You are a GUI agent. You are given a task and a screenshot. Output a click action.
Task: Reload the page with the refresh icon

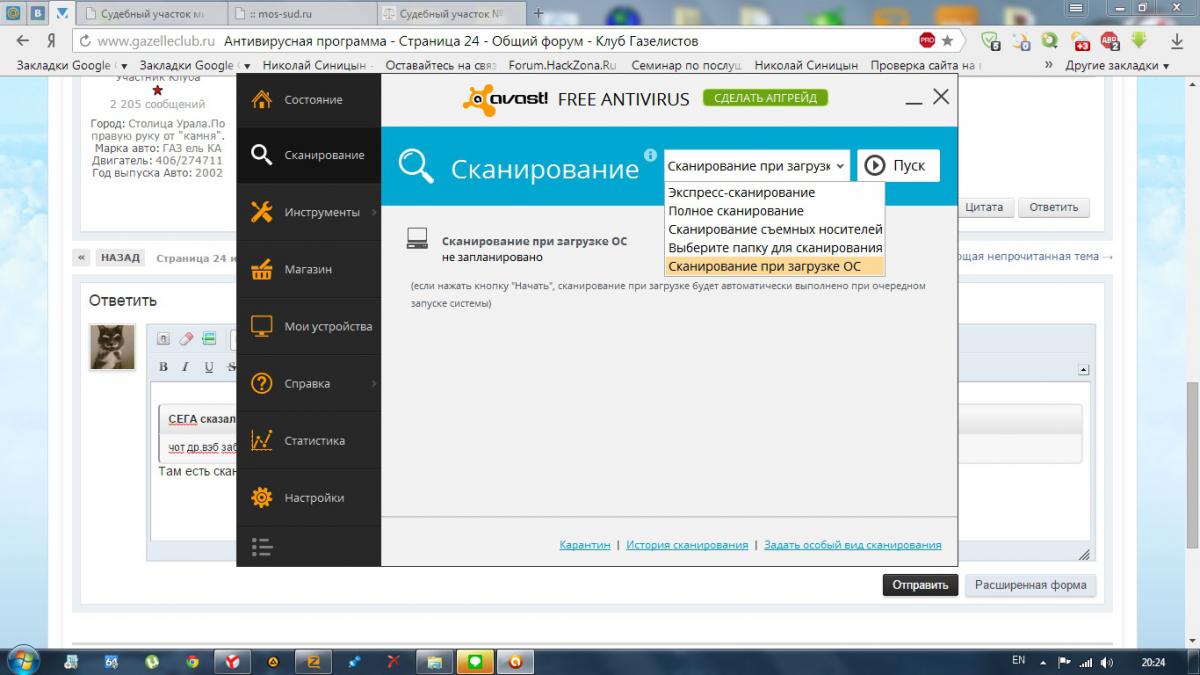[x=85, y=41]
